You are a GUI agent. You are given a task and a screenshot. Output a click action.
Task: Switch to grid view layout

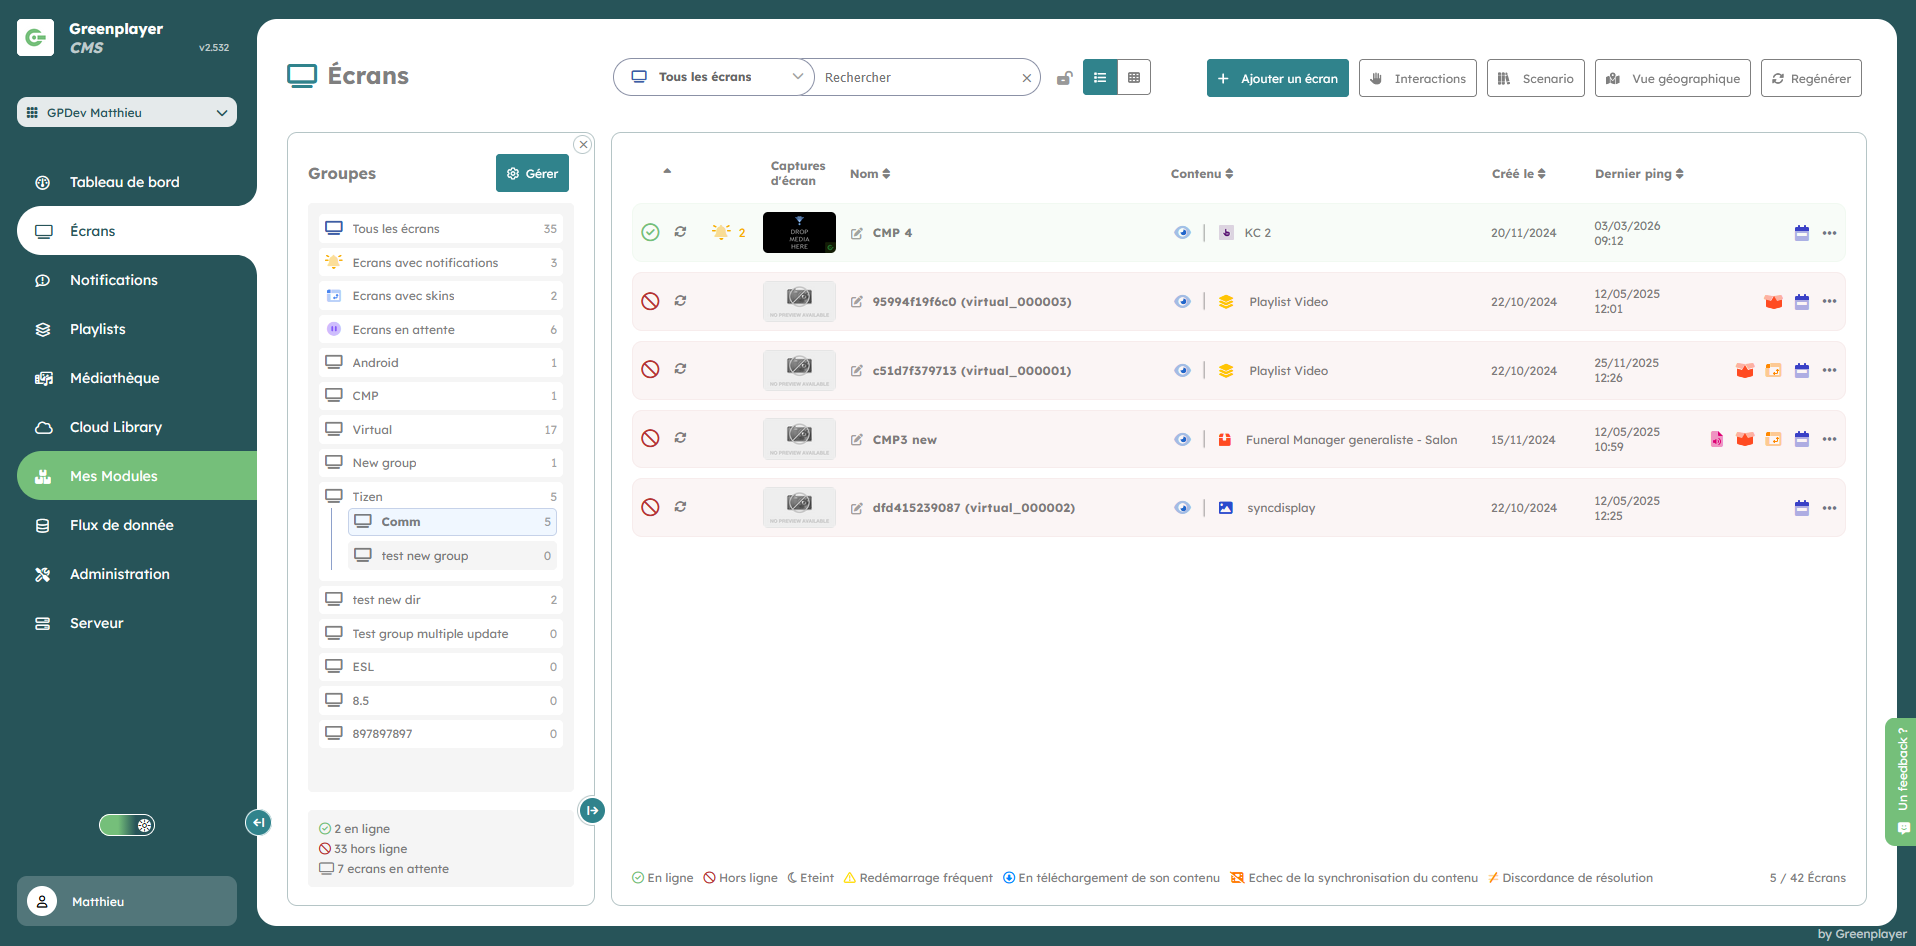(x=1133, y=78)
